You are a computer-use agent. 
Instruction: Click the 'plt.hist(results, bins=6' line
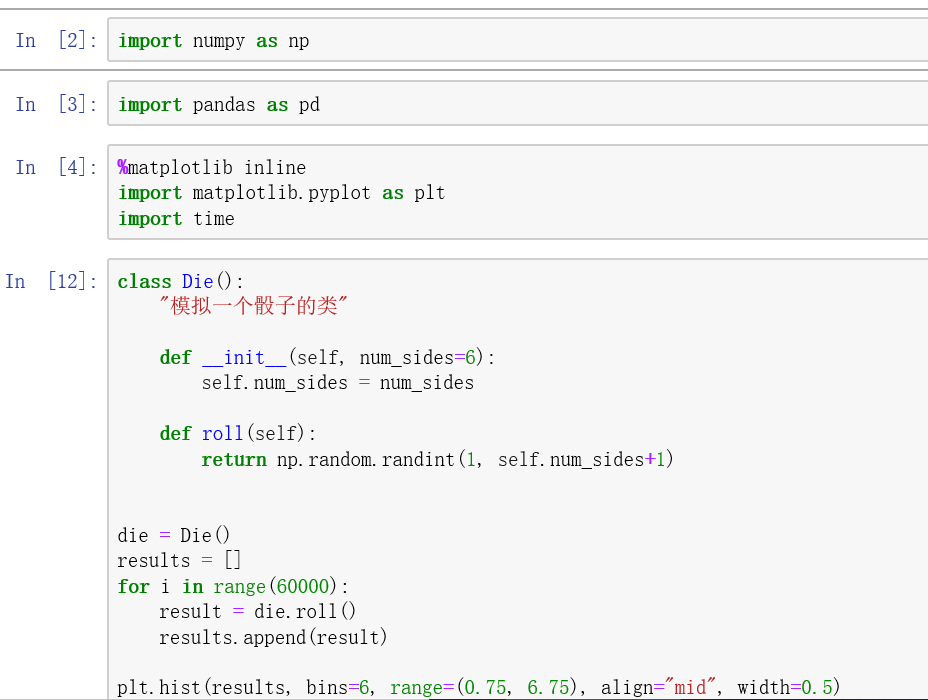pyautogui.click(x=479, y=688)
